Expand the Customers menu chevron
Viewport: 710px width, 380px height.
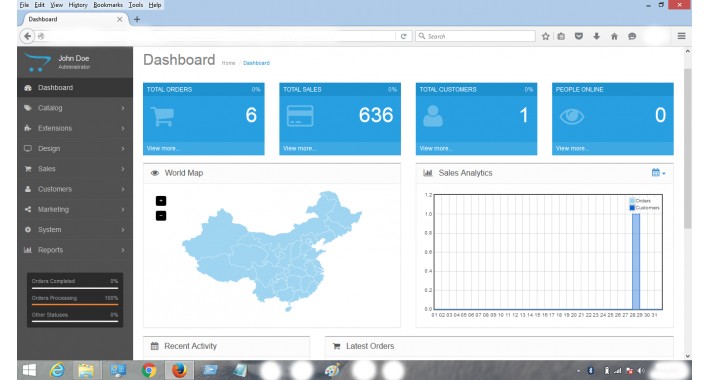tap(123, 189)
